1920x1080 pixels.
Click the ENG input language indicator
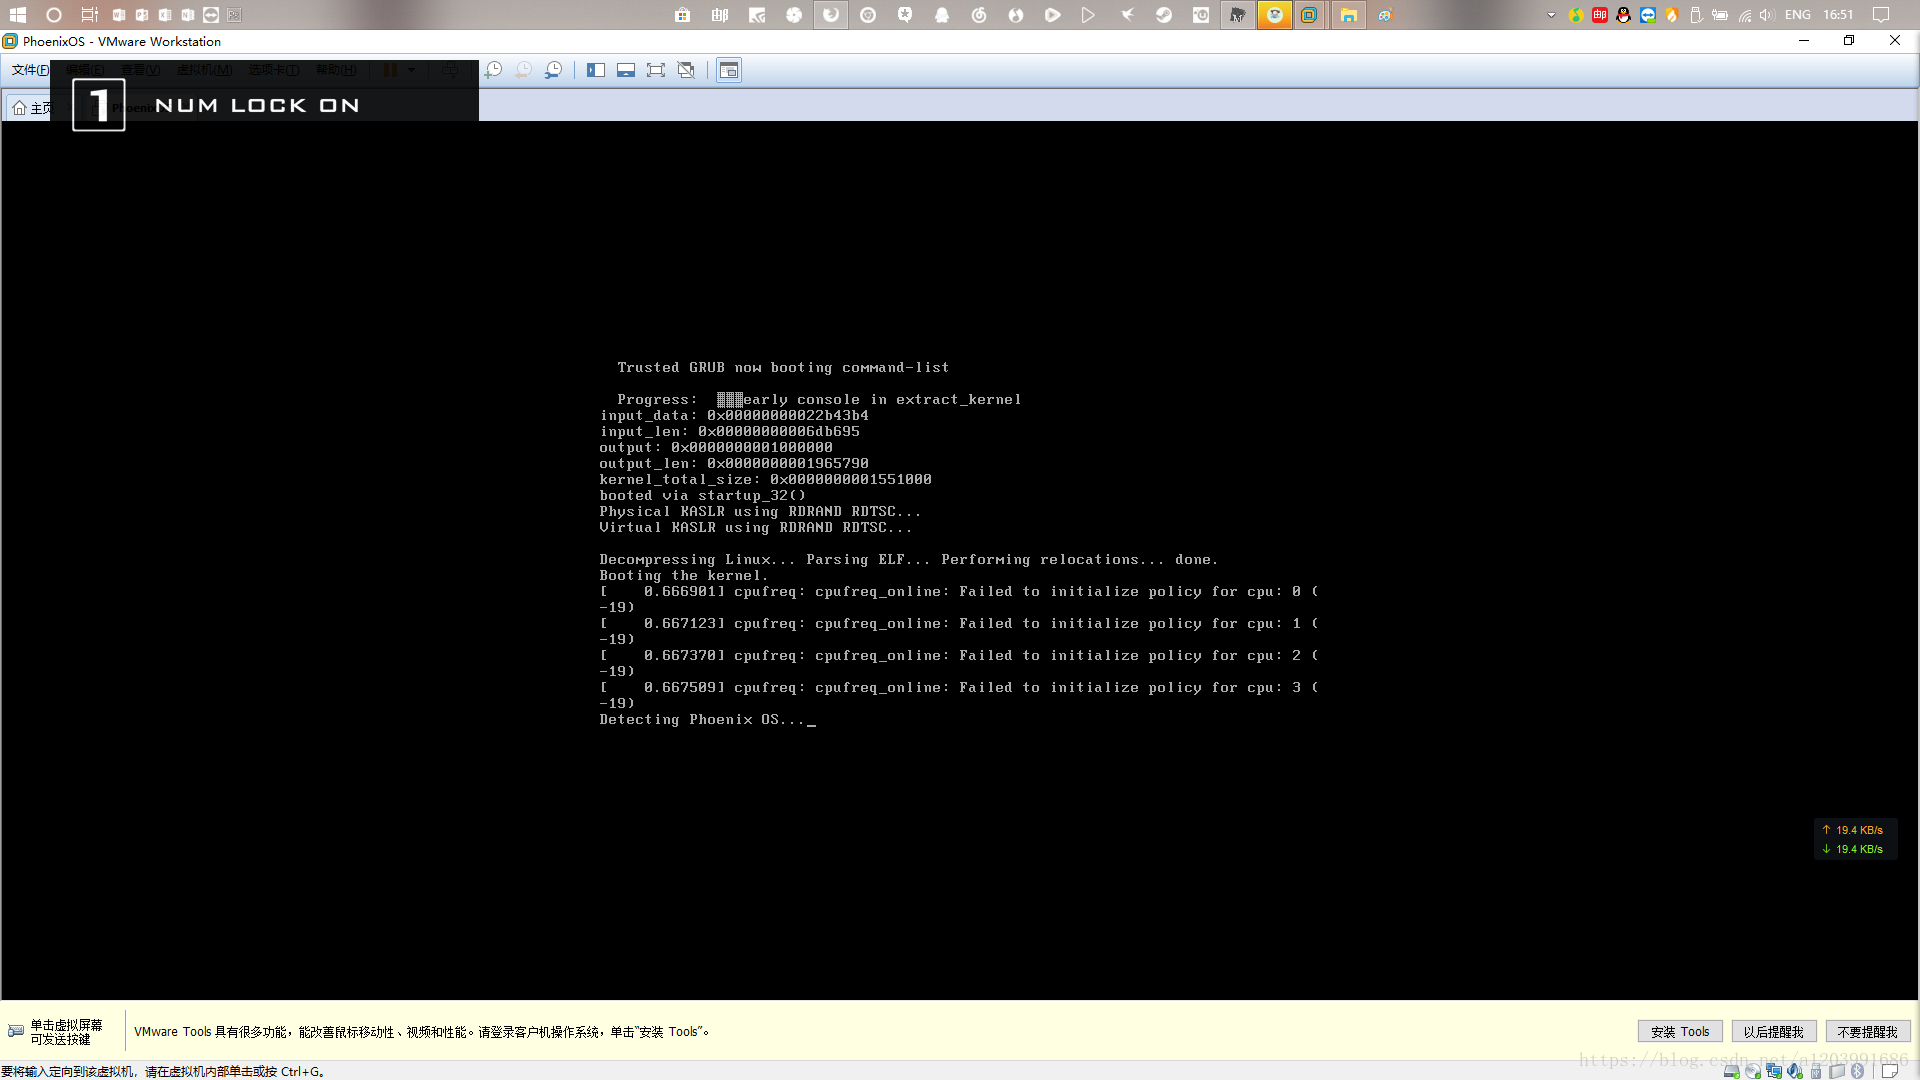click(x=1797, y=15)
